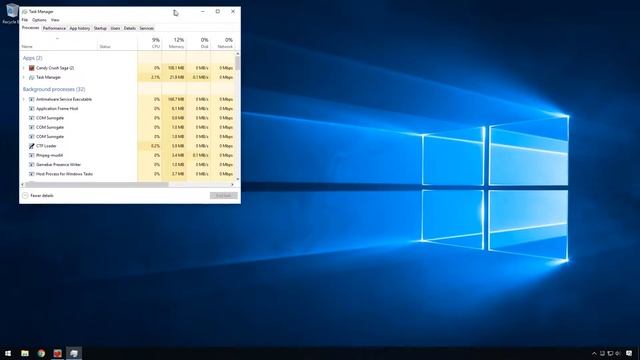
Task: Show hidden system tray icons
Action: [594, 353]
